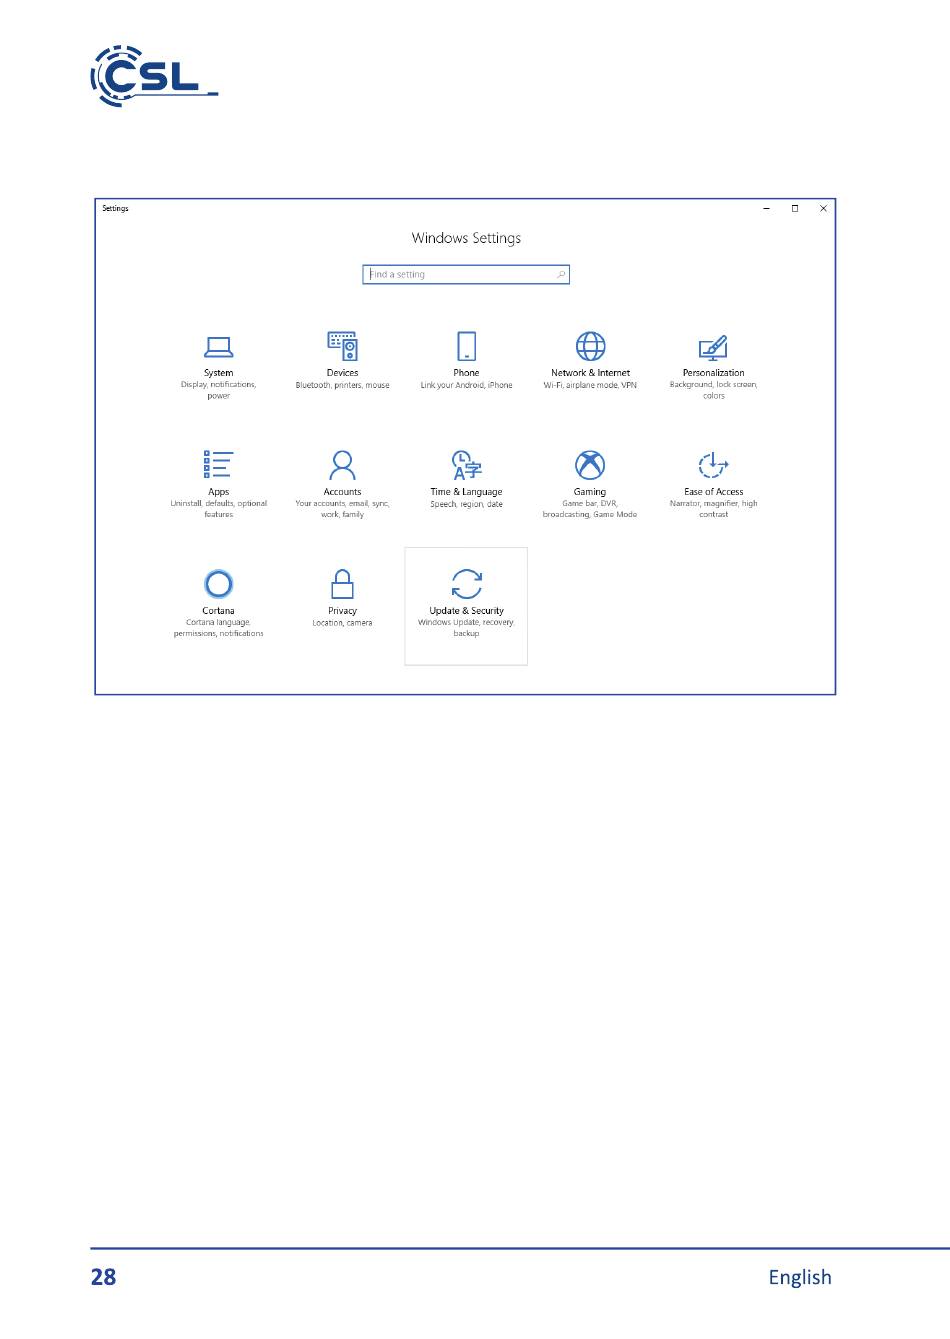
Task: Click 'Speech, region, date' description
Action: 466,504
